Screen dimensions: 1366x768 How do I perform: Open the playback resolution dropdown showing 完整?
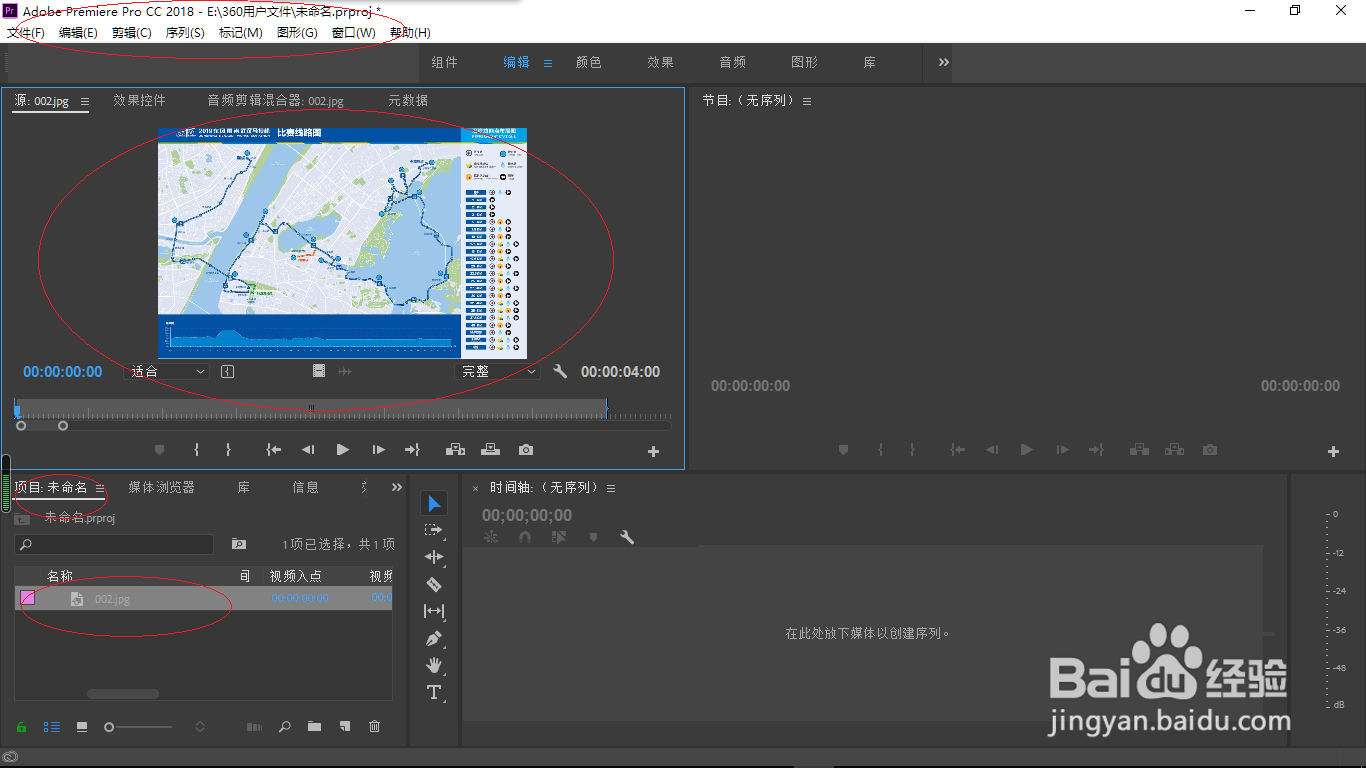pyautogui.click(x=498, y=371)
